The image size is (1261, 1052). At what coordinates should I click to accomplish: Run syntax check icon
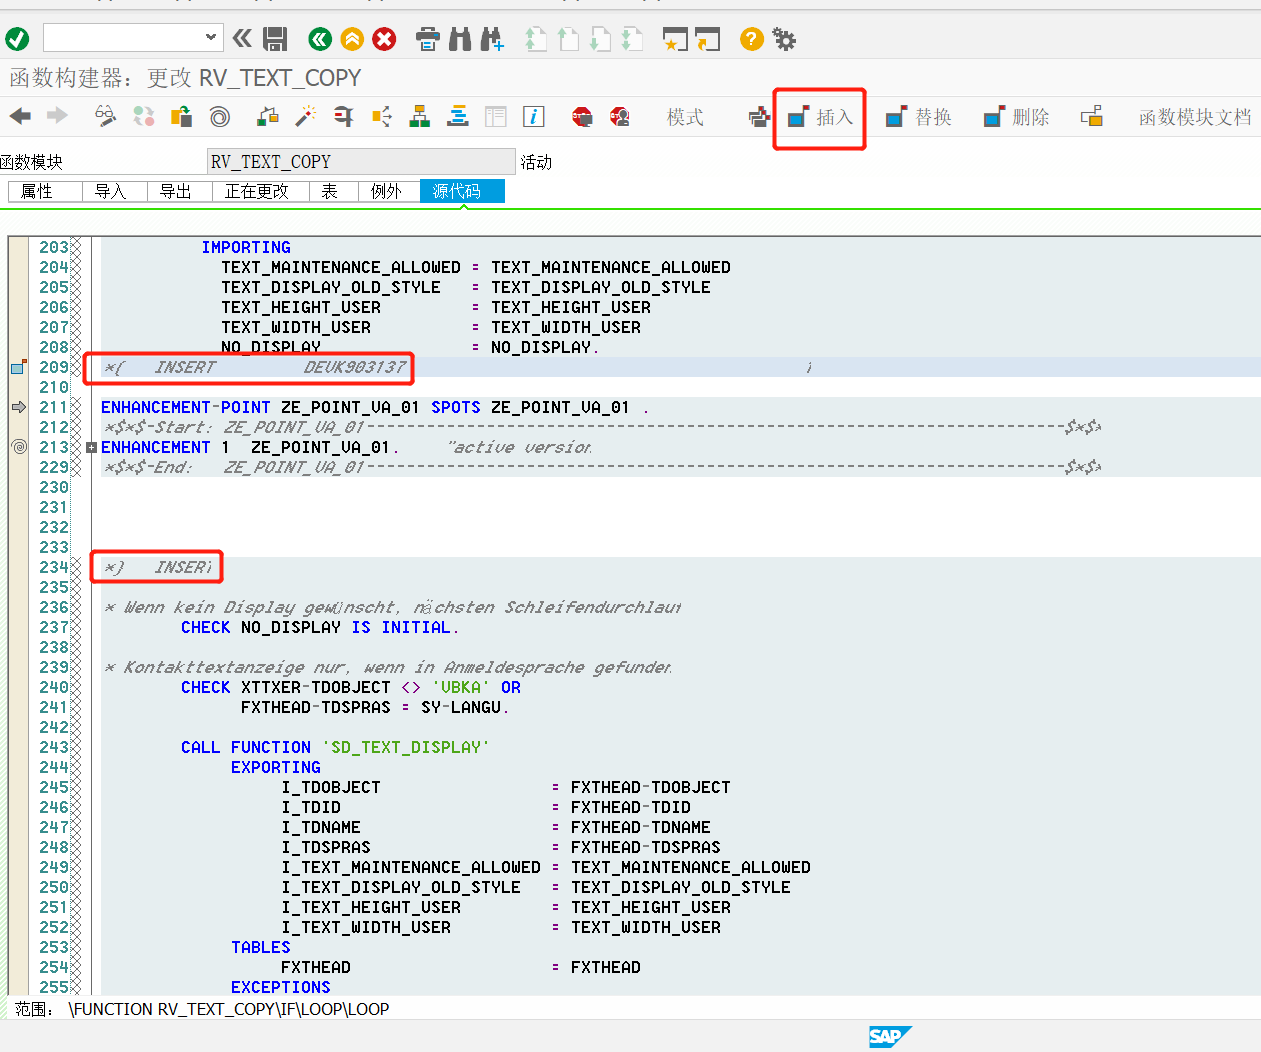[x=268, y=116]
